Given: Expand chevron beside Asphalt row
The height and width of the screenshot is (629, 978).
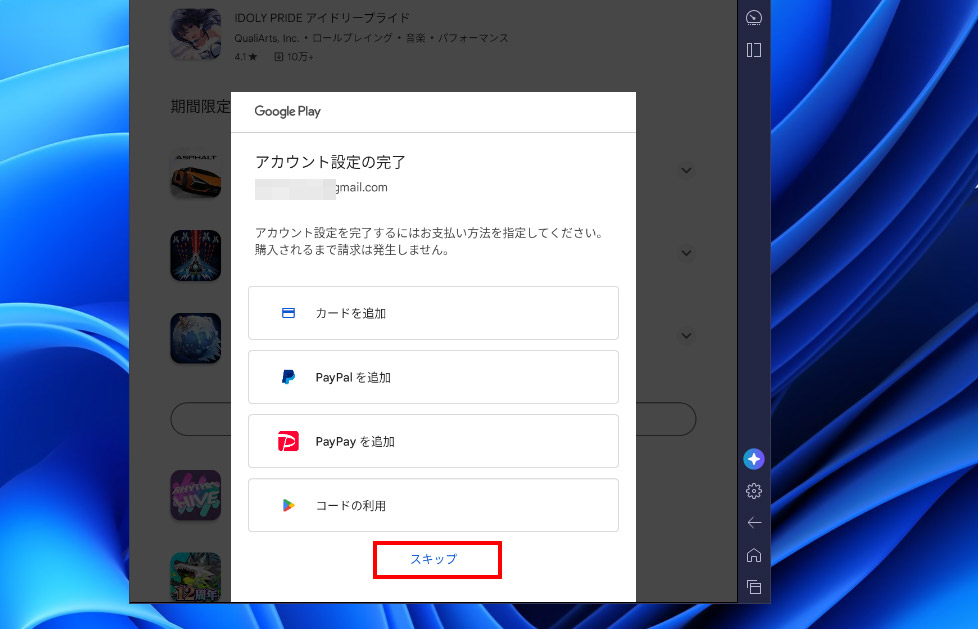Looking at the screenshot, I should point(686,170).
